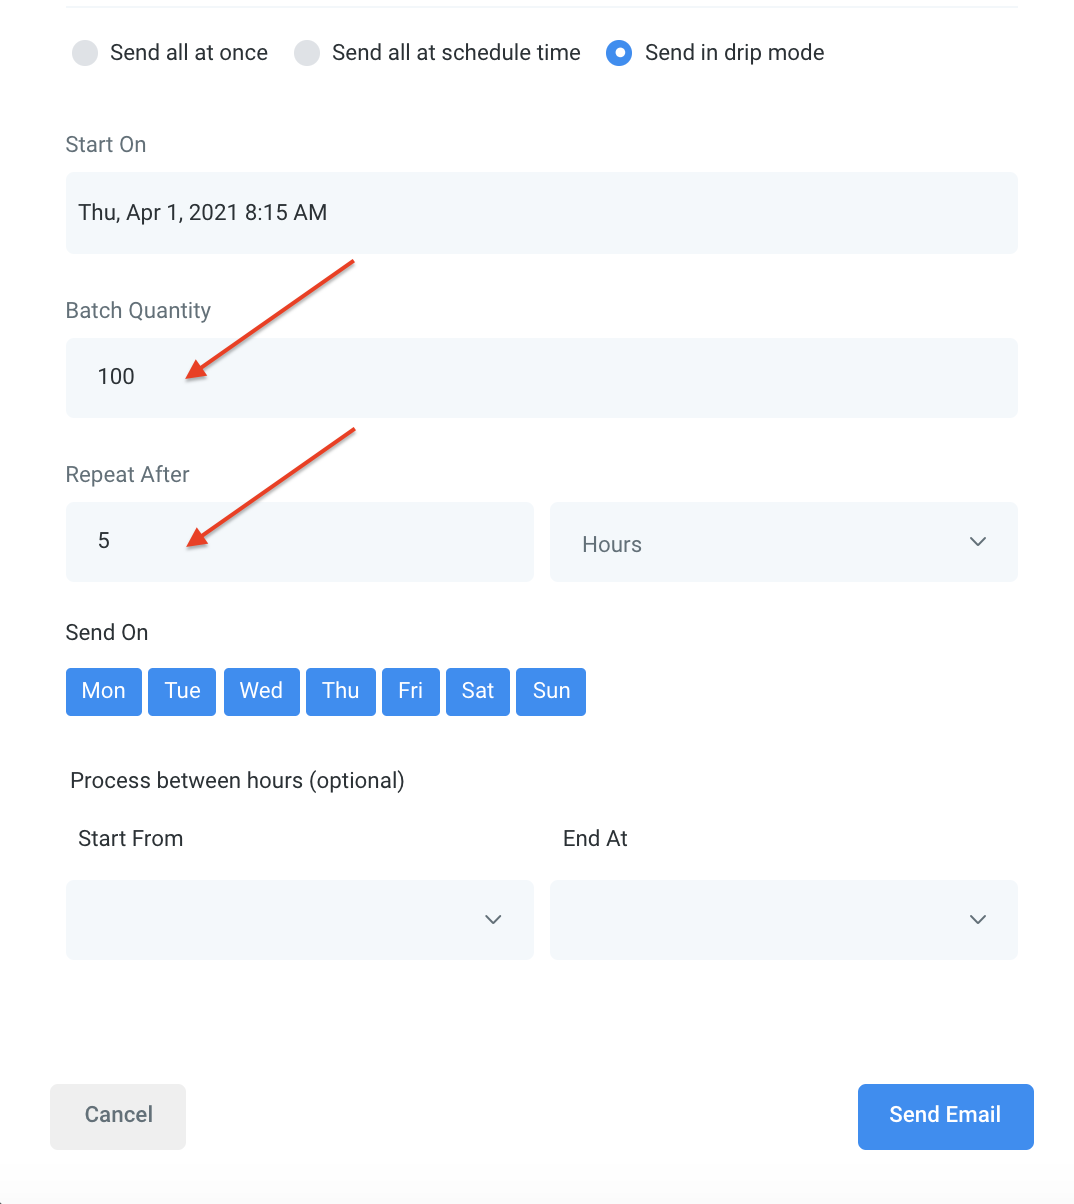Viewport: 1074px width, 1204px height.
Task: Open the 'Start From' hour dropdown
Action: (x=299, y=919)
